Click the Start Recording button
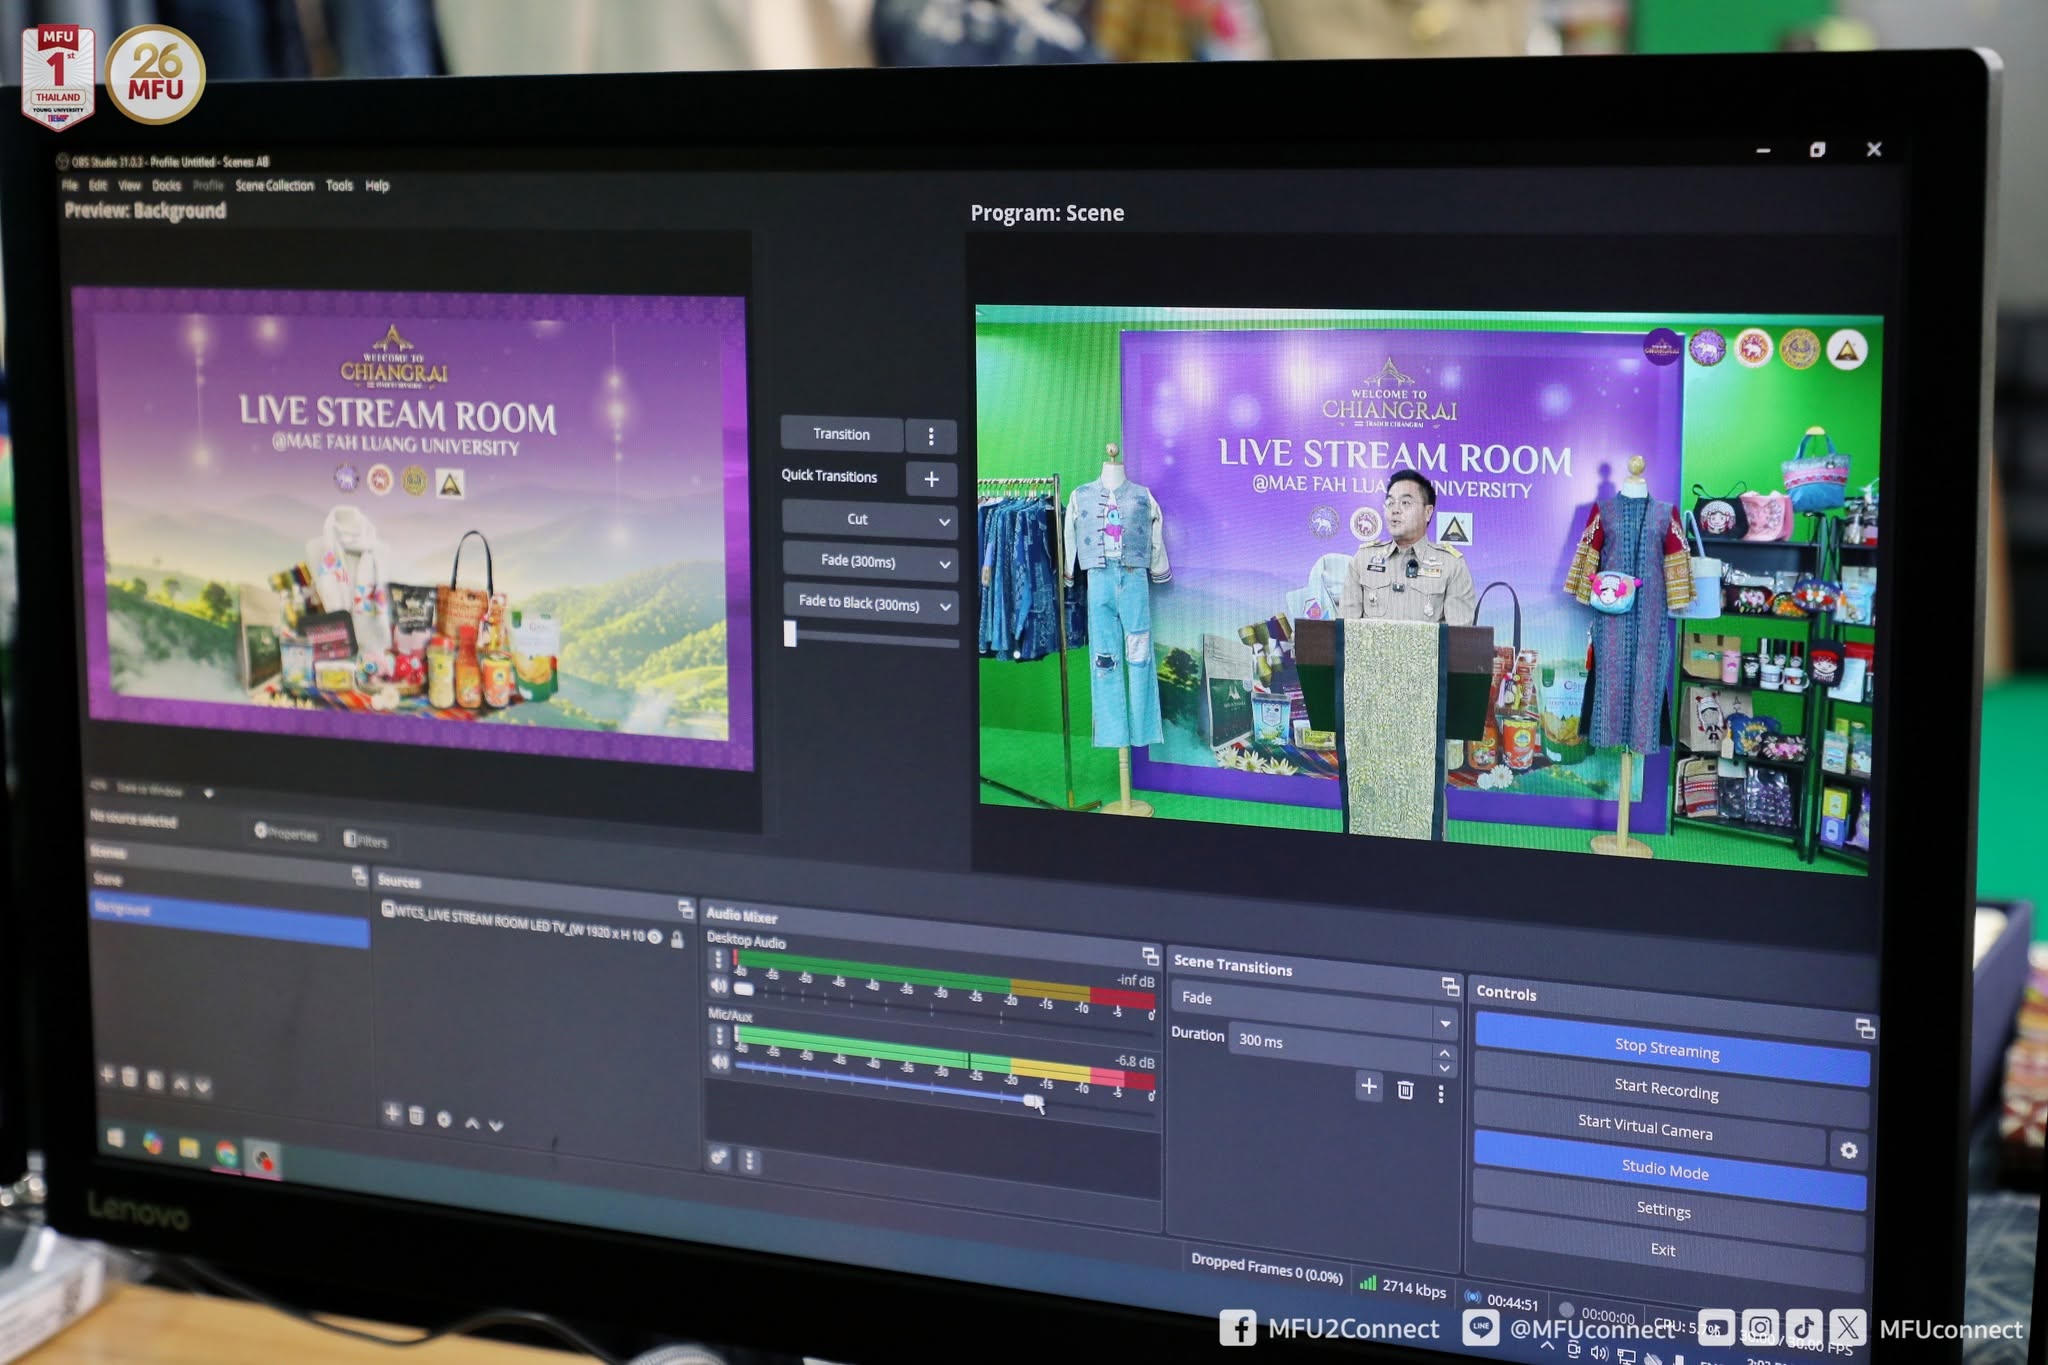 pos(1666,1090)
